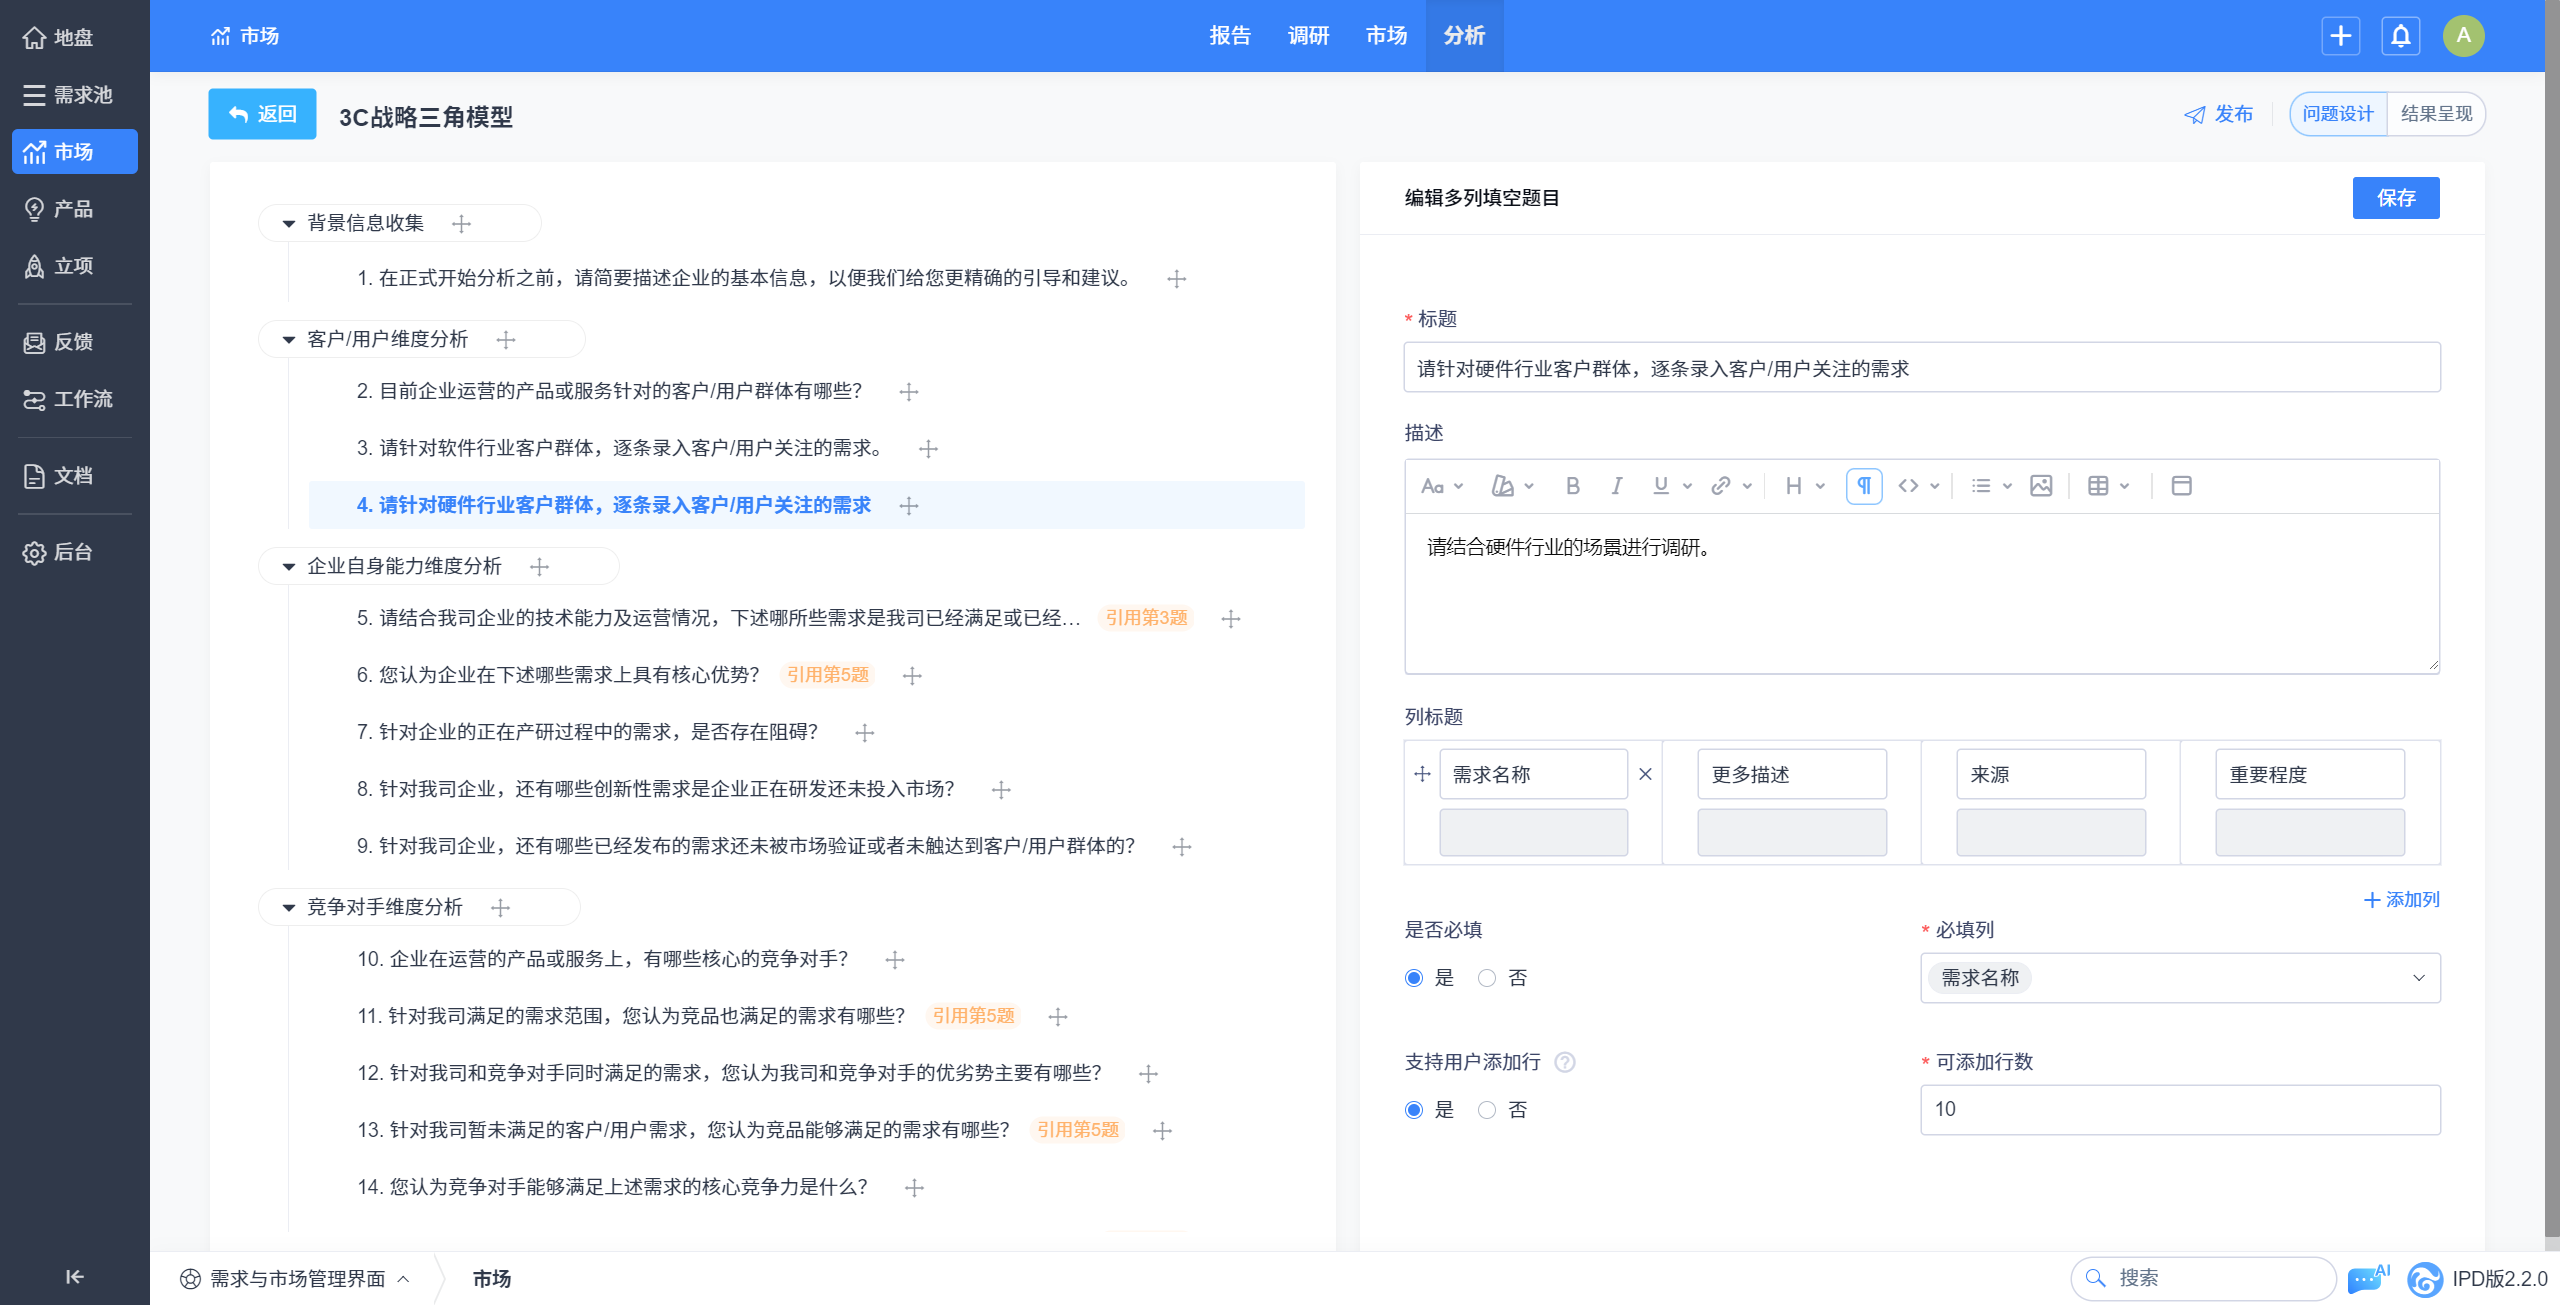Viewport: 2560px width, 1305px height.
Task: Click the 标题 input field
Action: (x=1921, y=368)
